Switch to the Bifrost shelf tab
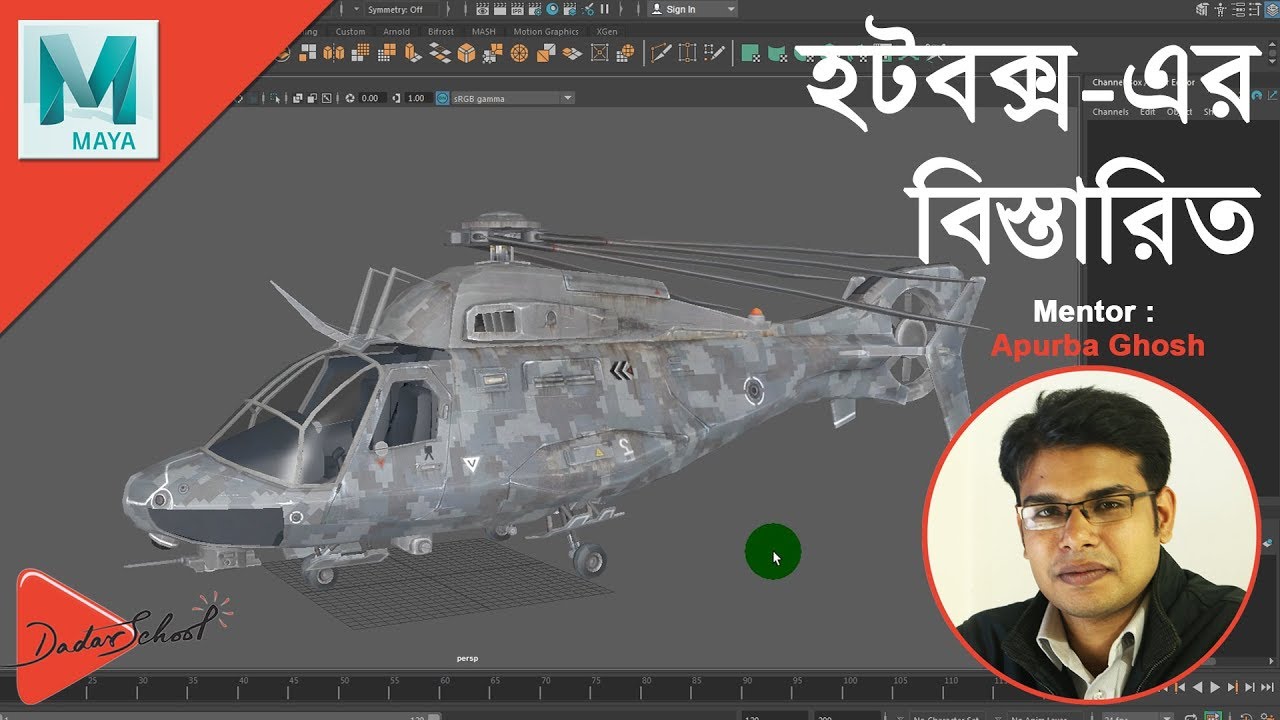 point(441,31)
